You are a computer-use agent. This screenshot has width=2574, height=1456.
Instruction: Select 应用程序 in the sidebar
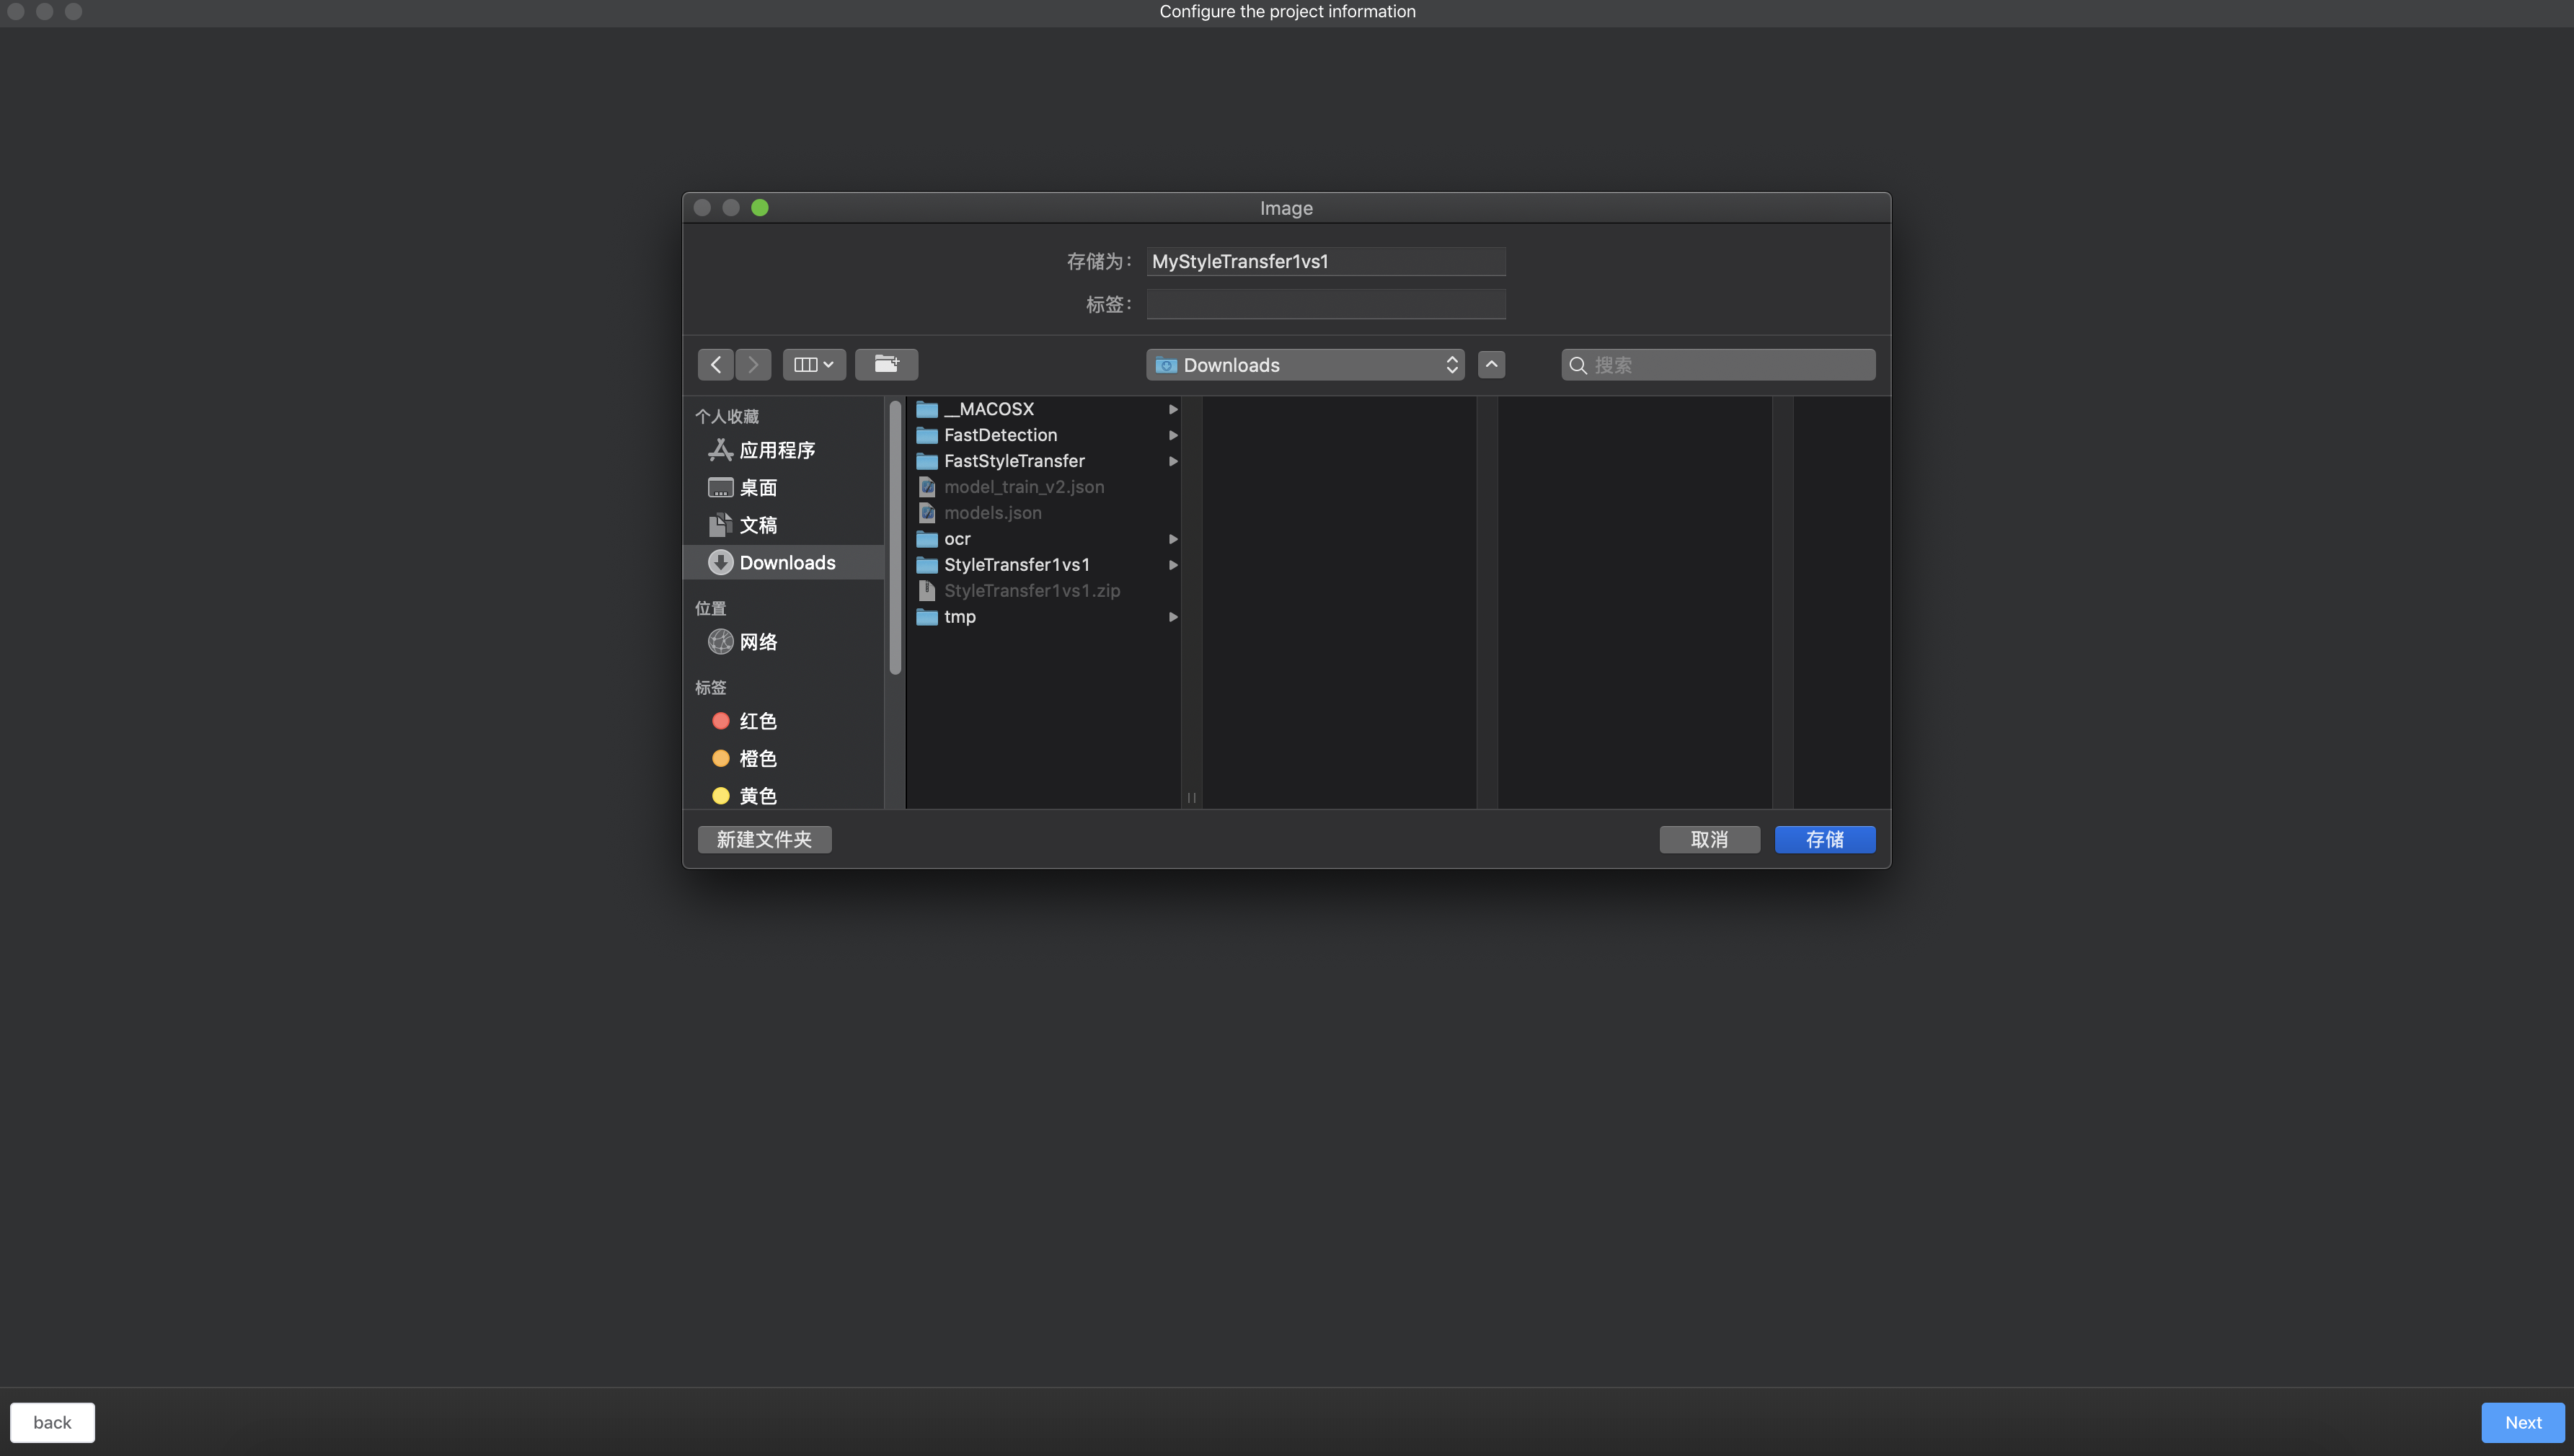776,451
